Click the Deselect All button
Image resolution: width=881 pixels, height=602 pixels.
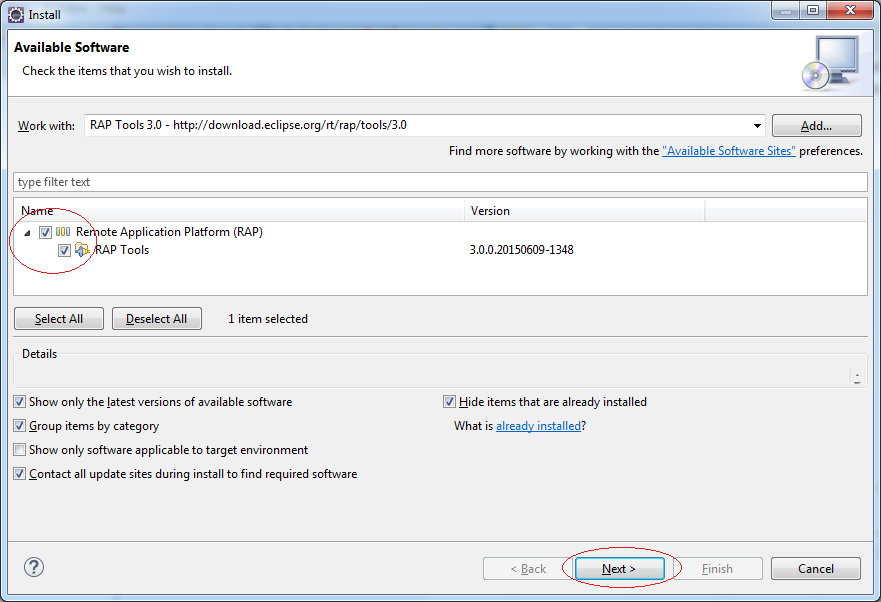(x=157, y=319)
